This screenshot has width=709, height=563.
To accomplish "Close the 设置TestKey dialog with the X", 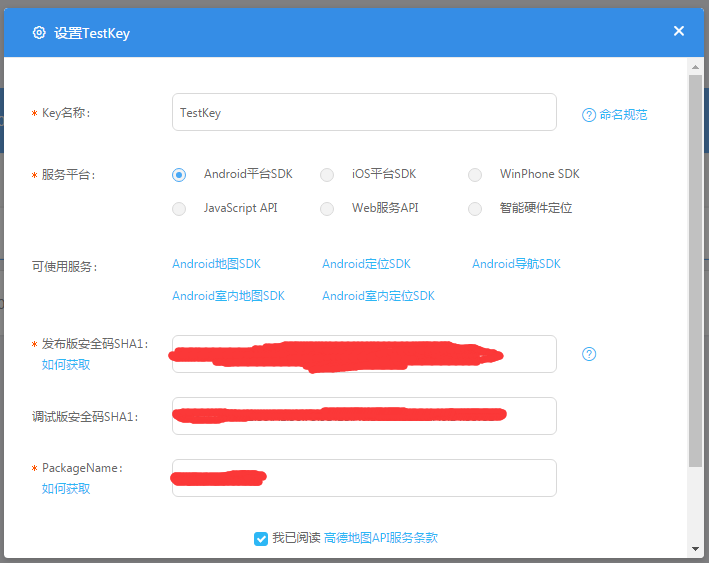I will coord(679,31).
